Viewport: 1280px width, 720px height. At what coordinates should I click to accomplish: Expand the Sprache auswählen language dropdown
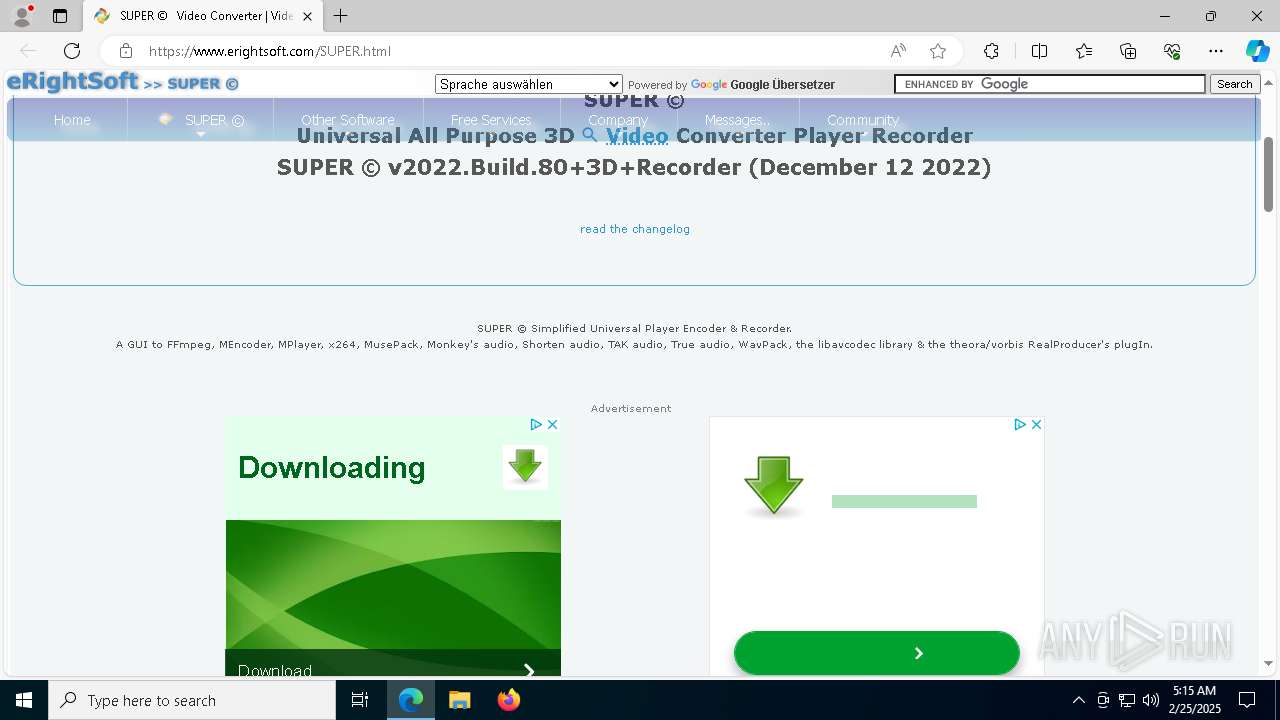coord(529,84)
